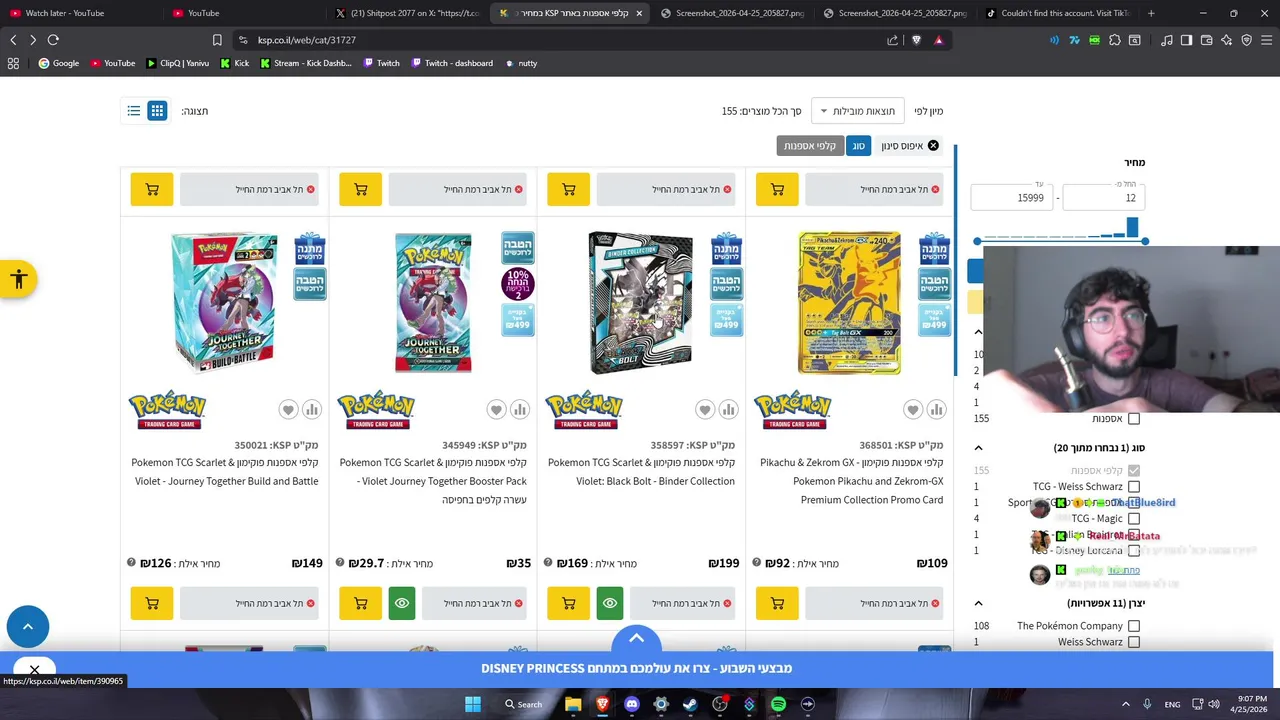
Task: Collapse the יצרן filter section
Action: click(x=978, y=604)
